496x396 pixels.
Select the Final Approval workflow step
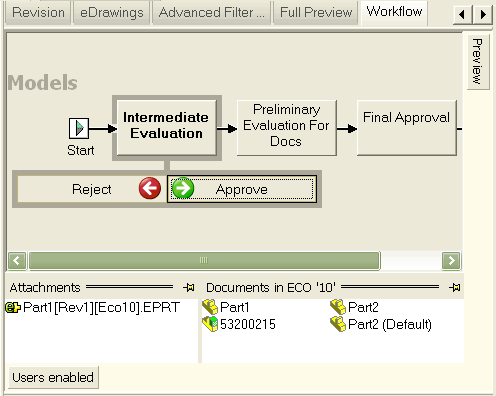[x=407, y=128]
